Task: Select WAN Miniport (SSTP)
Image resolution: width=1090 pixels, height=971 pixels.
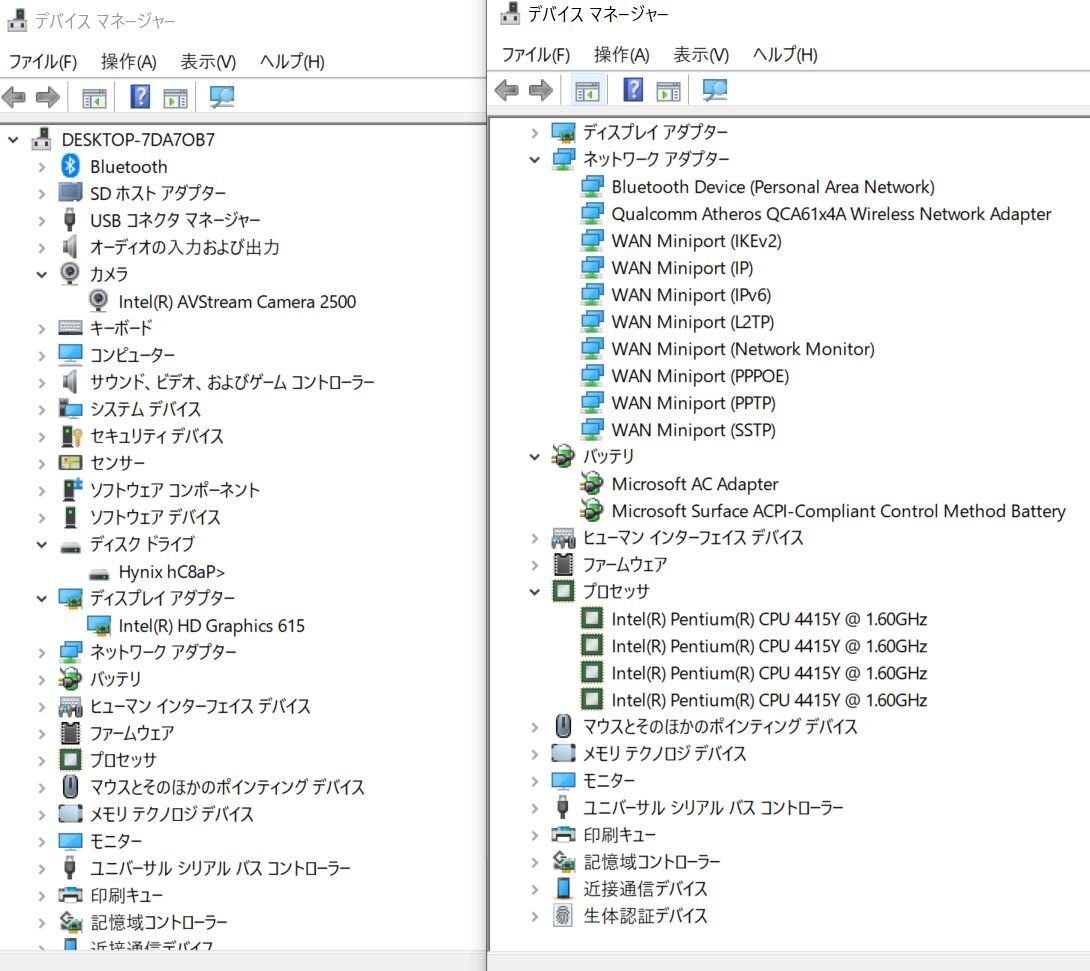Action: pos(694,430)
